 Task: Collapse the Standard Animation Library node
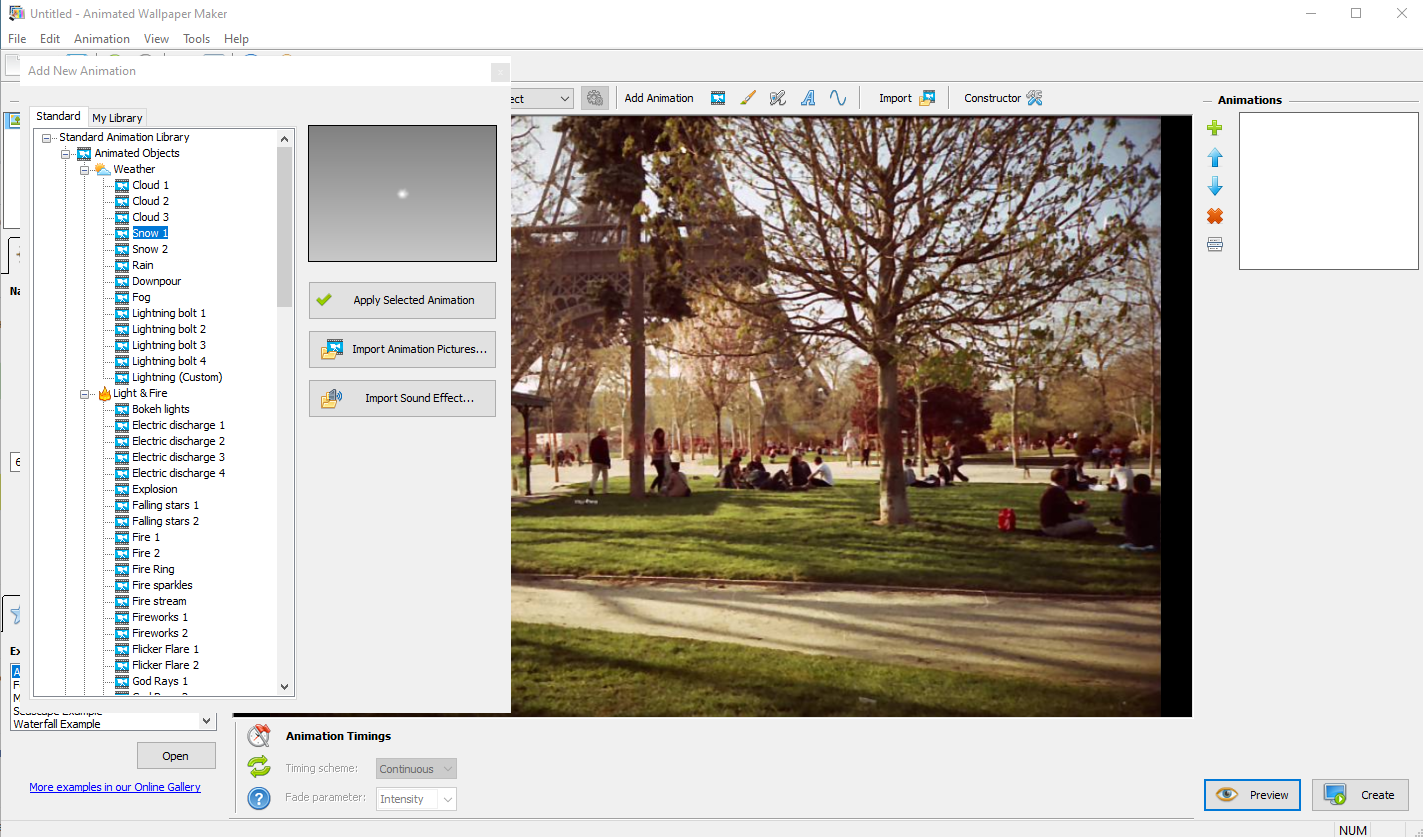47,137
